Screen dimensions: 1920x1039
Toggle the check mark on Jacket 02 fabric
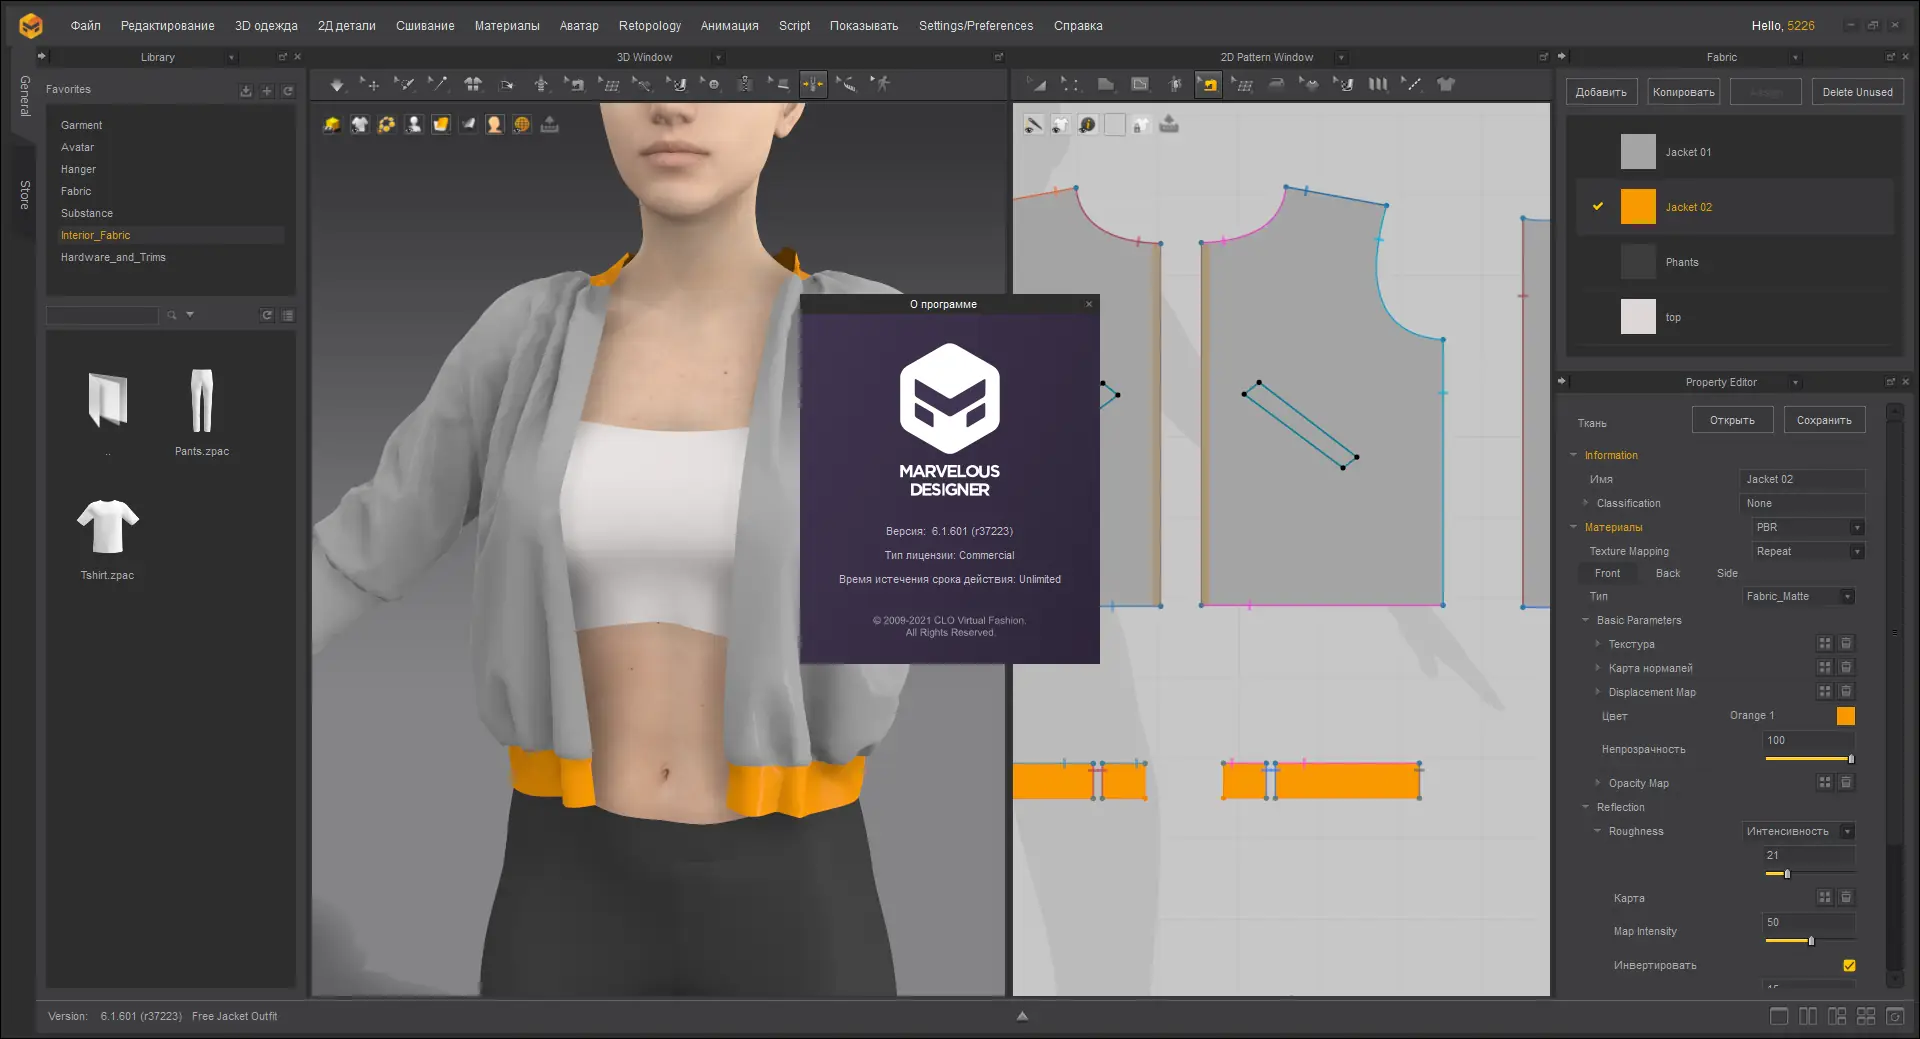point(1598,207)
